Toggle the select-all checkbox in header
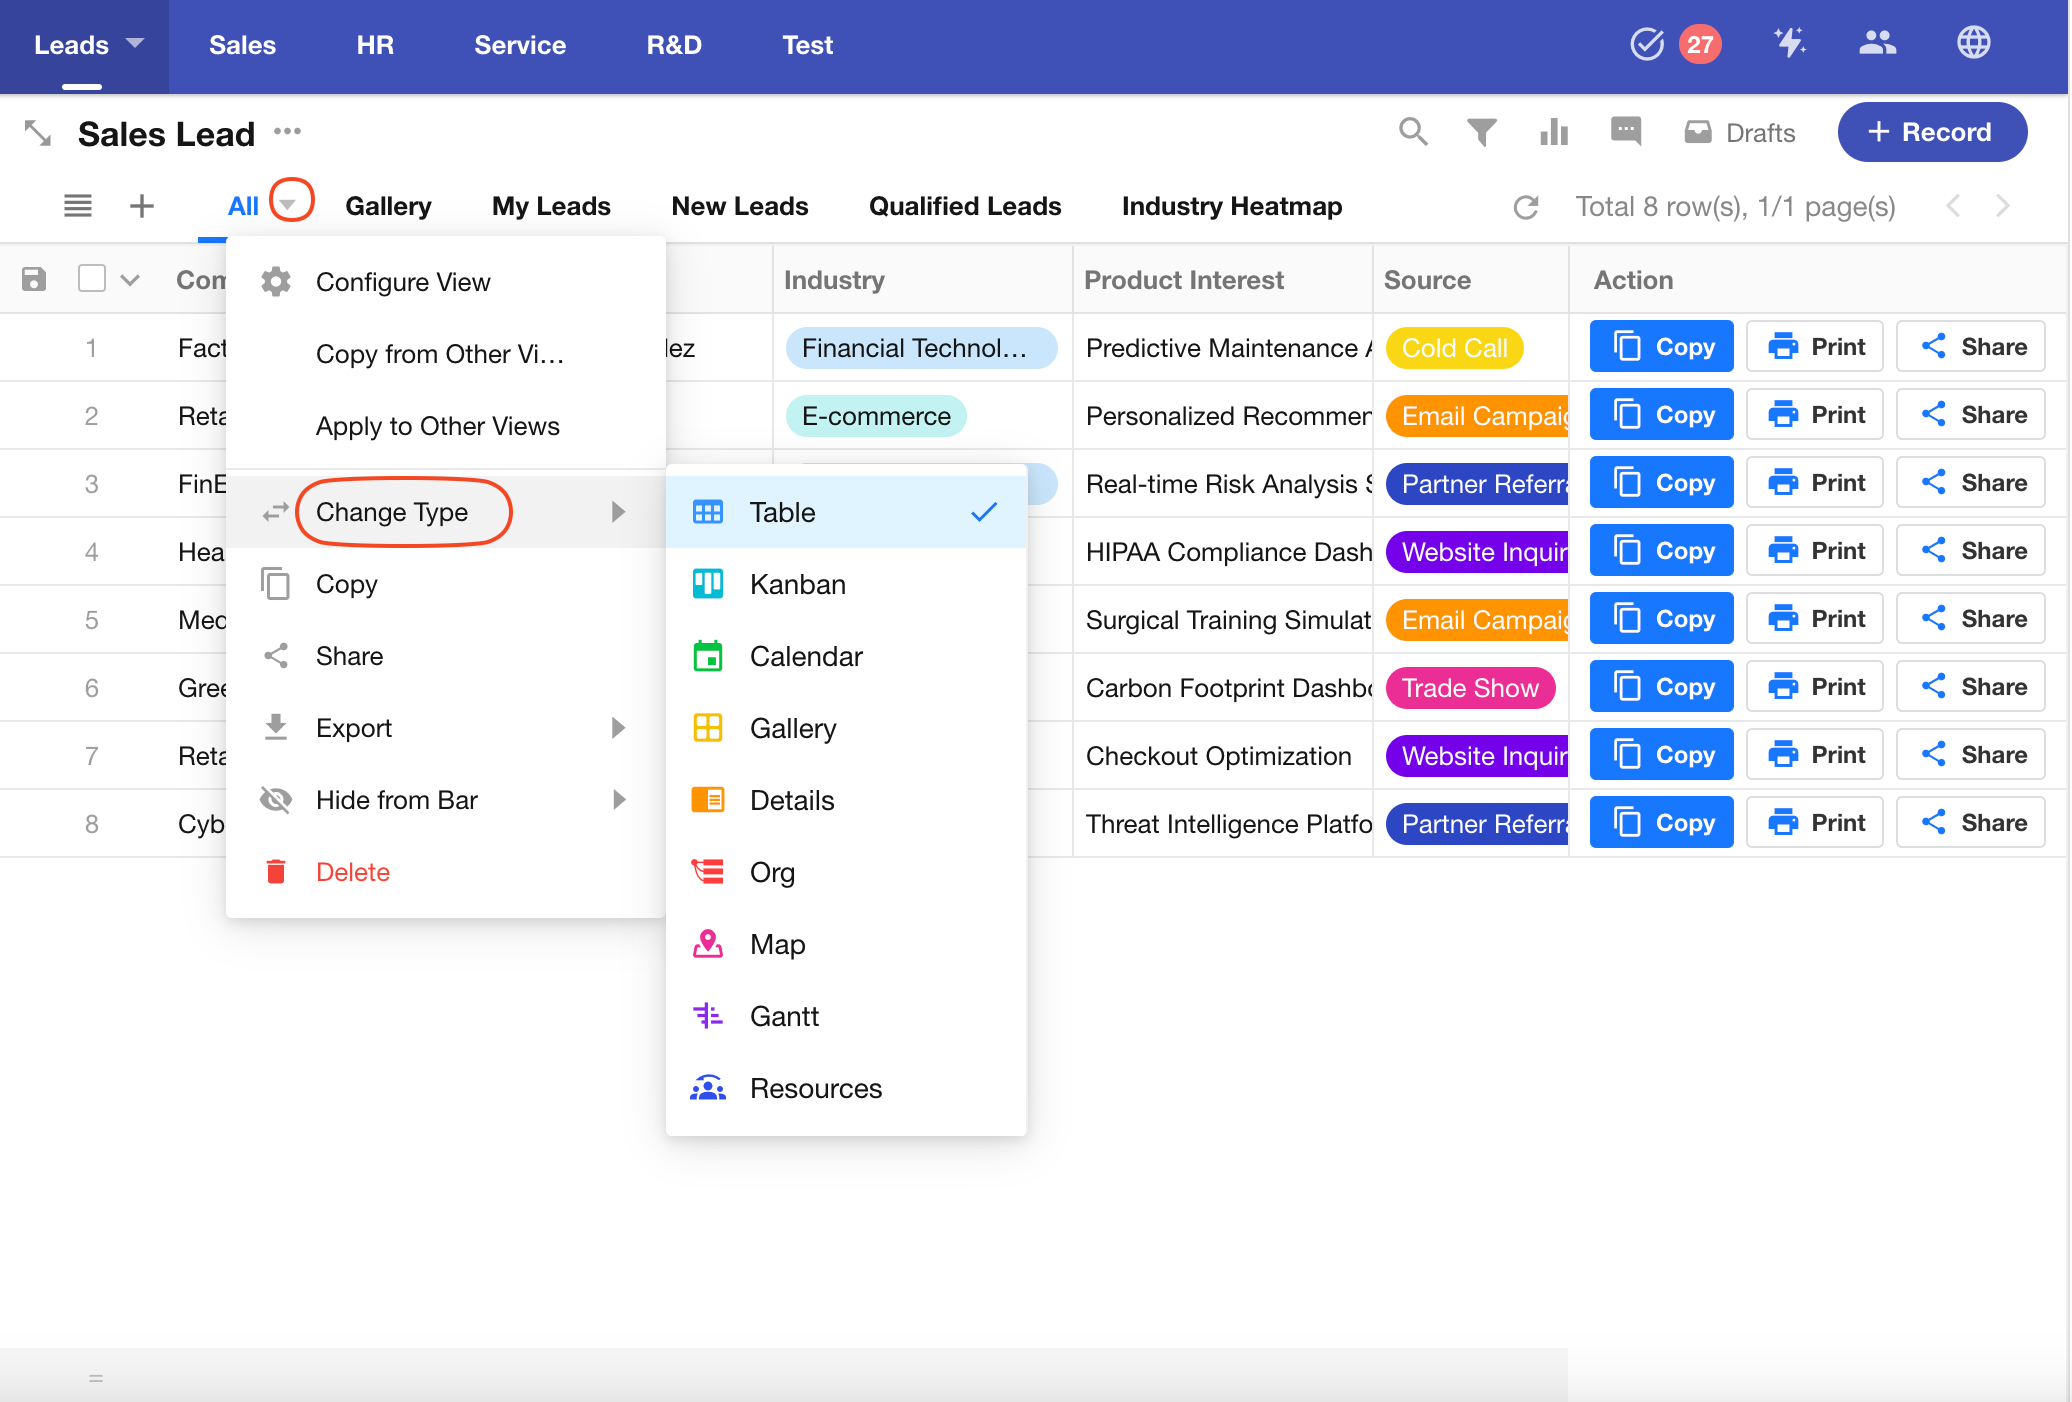 click(x=92, y=278)
